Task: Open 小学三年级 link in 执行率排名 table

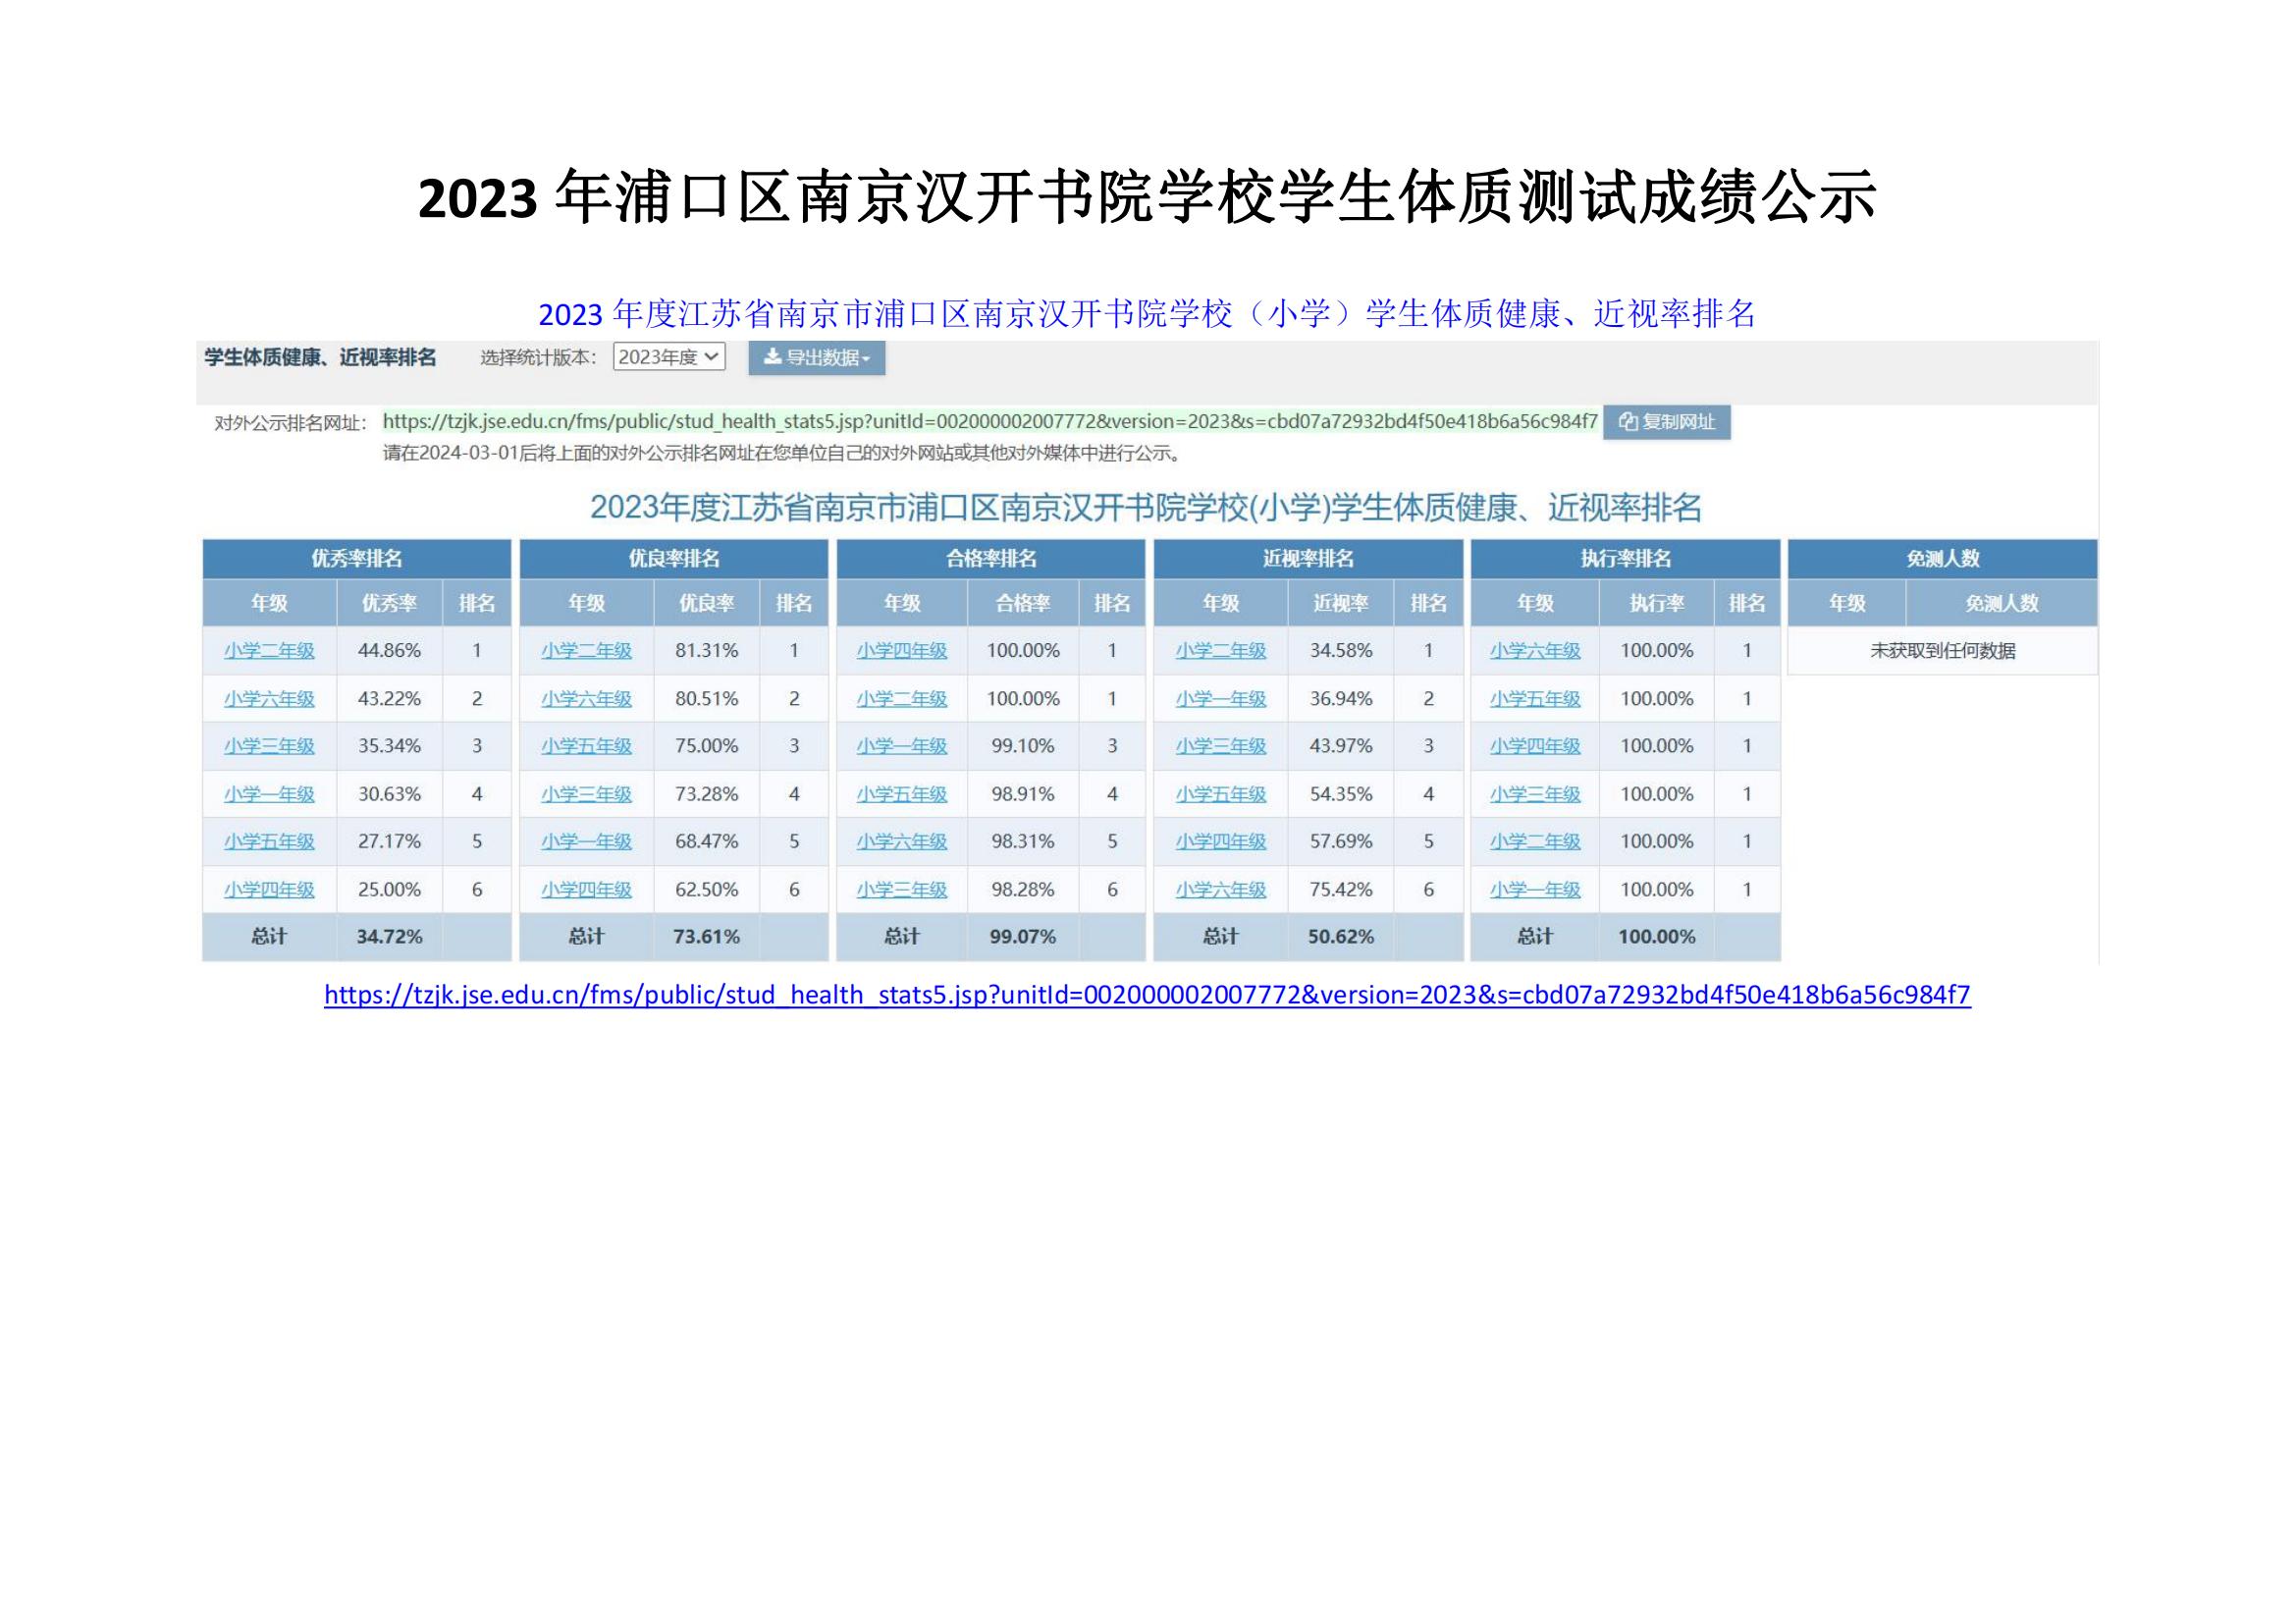Action: [x=1535, y=794]
